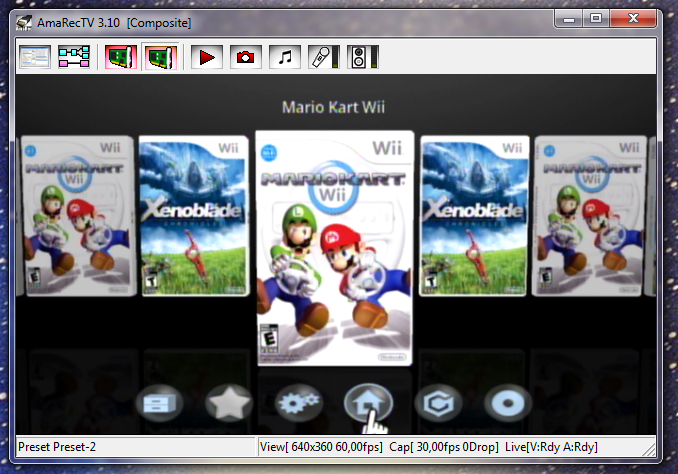Click the Mario Kart Wii title text
This screenshot has height=474, width=678.
pos(333,107)
